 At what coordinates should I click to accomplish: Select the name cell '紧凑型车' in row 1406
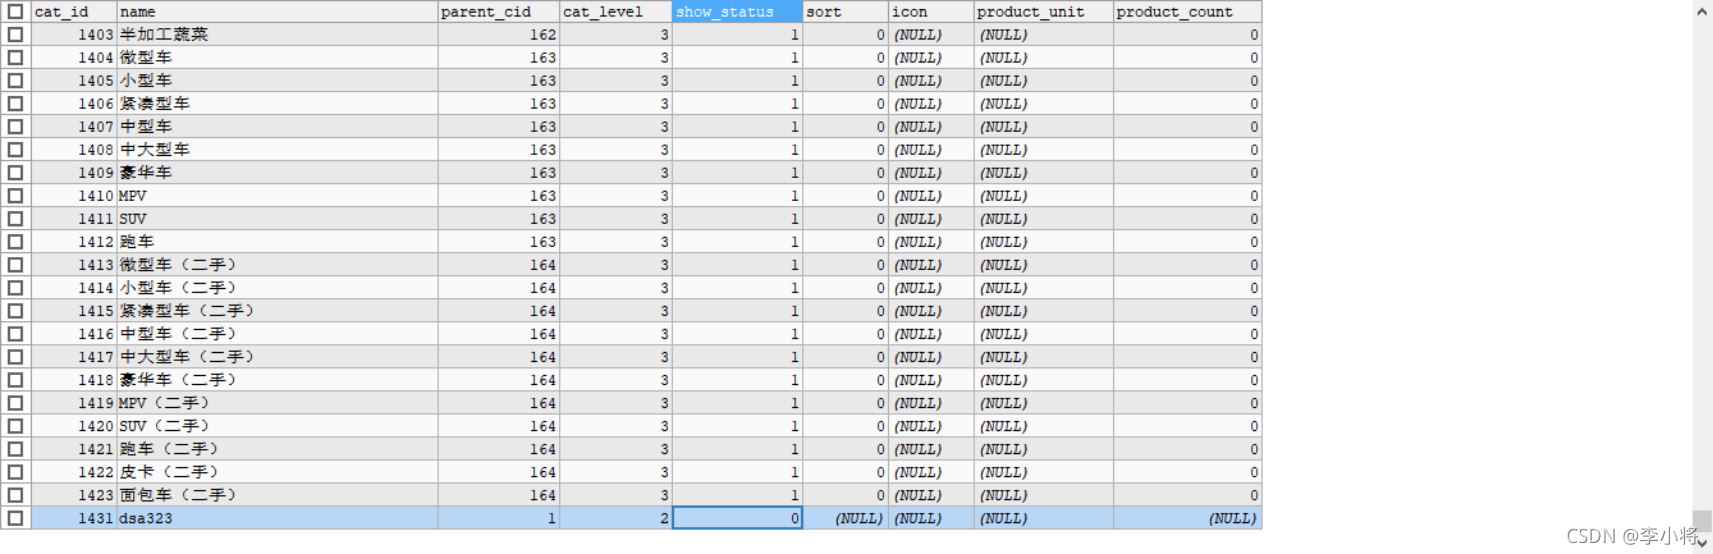277,103
